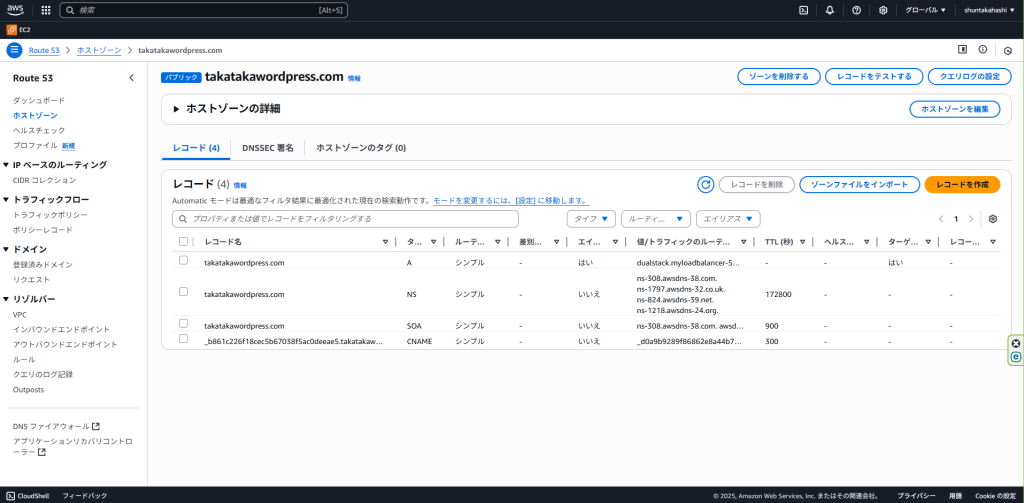
Task: Open Registered domains in side navigation
Action: 42,265
